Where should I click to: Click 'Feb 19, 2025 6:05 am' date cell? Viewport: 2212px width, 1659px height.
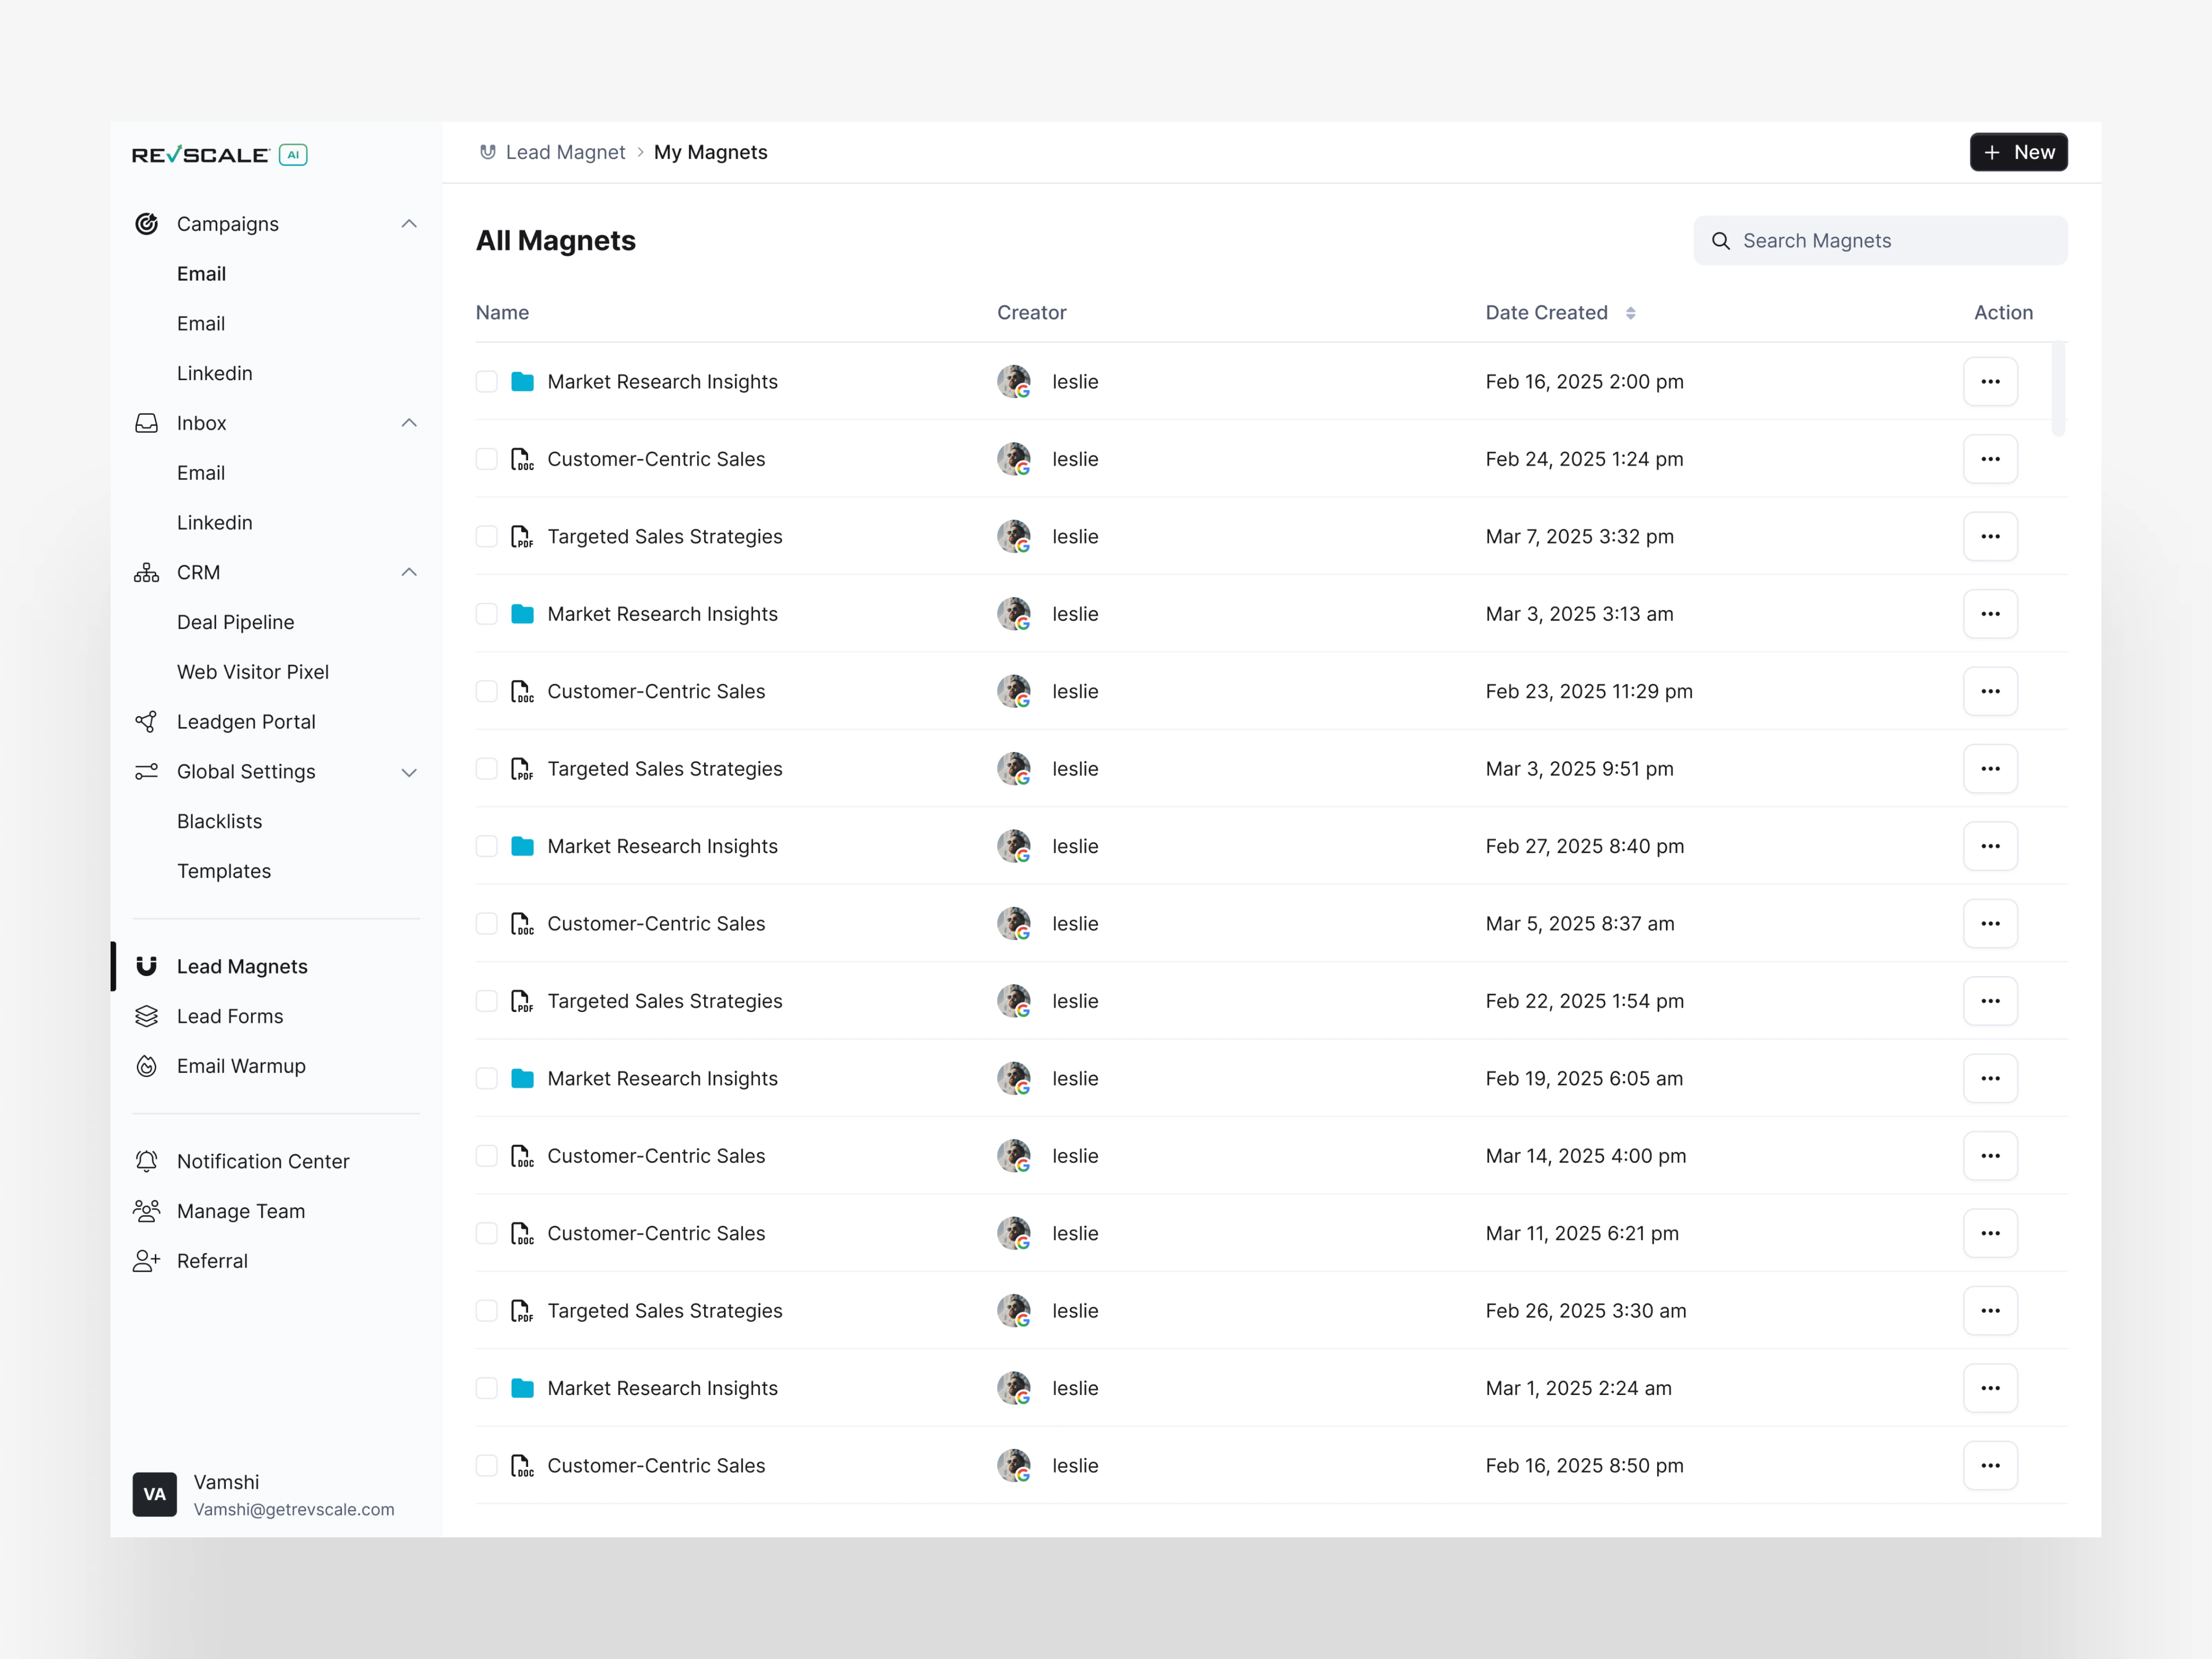click(1584, 1079)
